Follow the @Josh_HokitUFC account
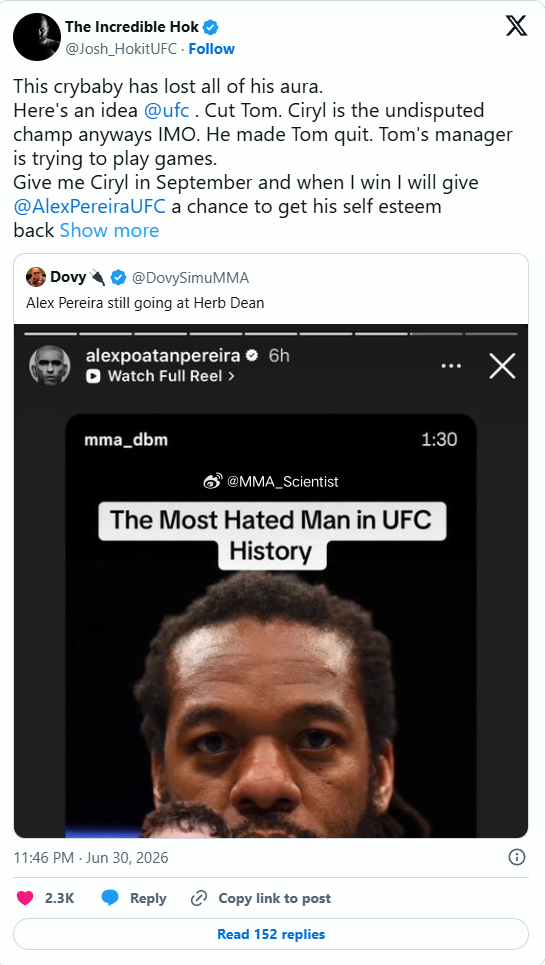 tap(212, 49)
